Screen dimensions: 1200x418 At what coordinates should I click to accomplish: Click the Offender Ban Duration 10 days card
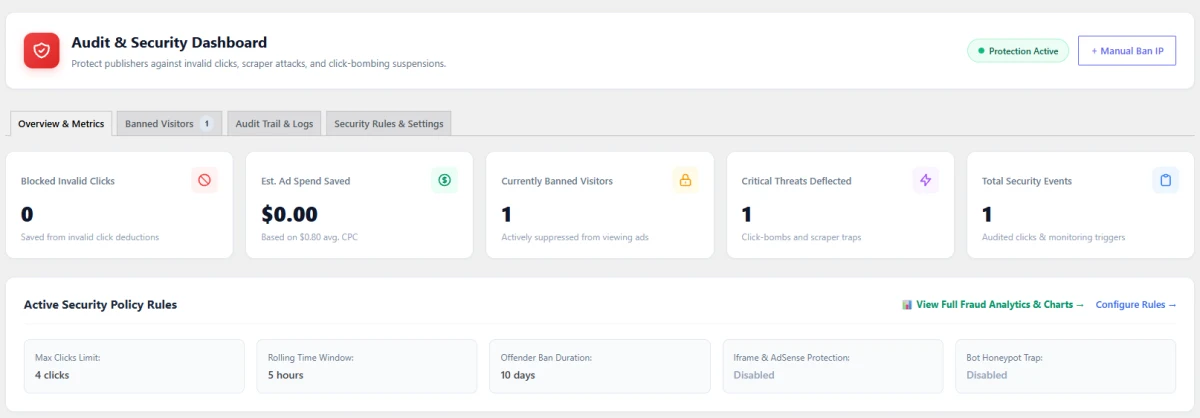[600, 366]
